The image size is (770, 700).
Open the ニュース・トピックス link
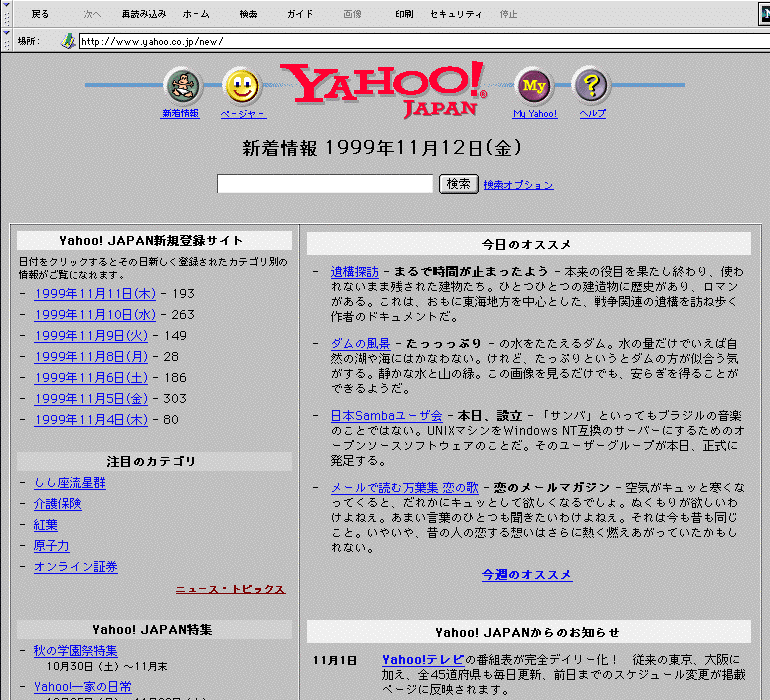click(230, 589)
